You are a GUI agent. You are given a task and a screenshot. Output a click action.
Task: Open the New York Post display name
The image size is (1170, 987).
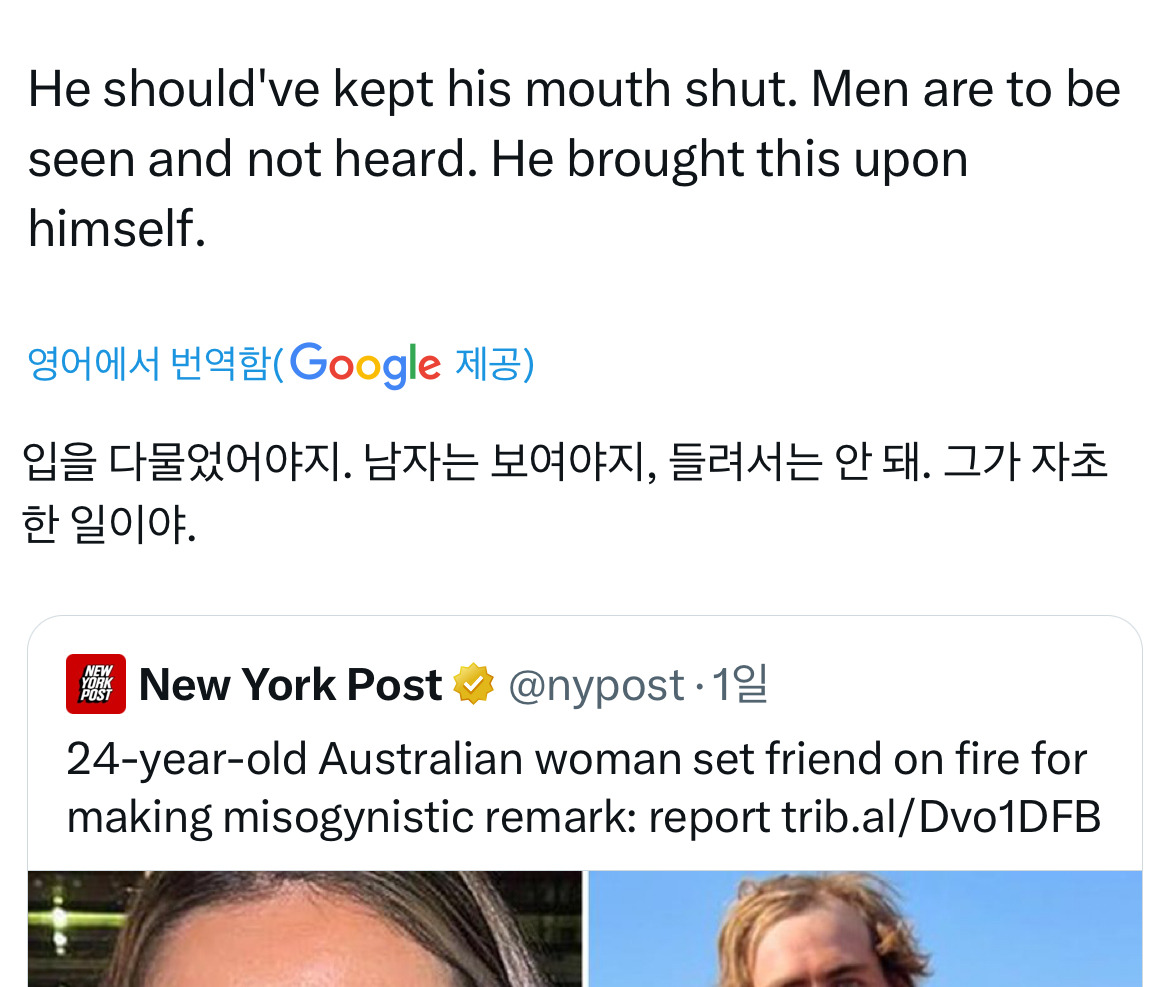coord(290,685)
